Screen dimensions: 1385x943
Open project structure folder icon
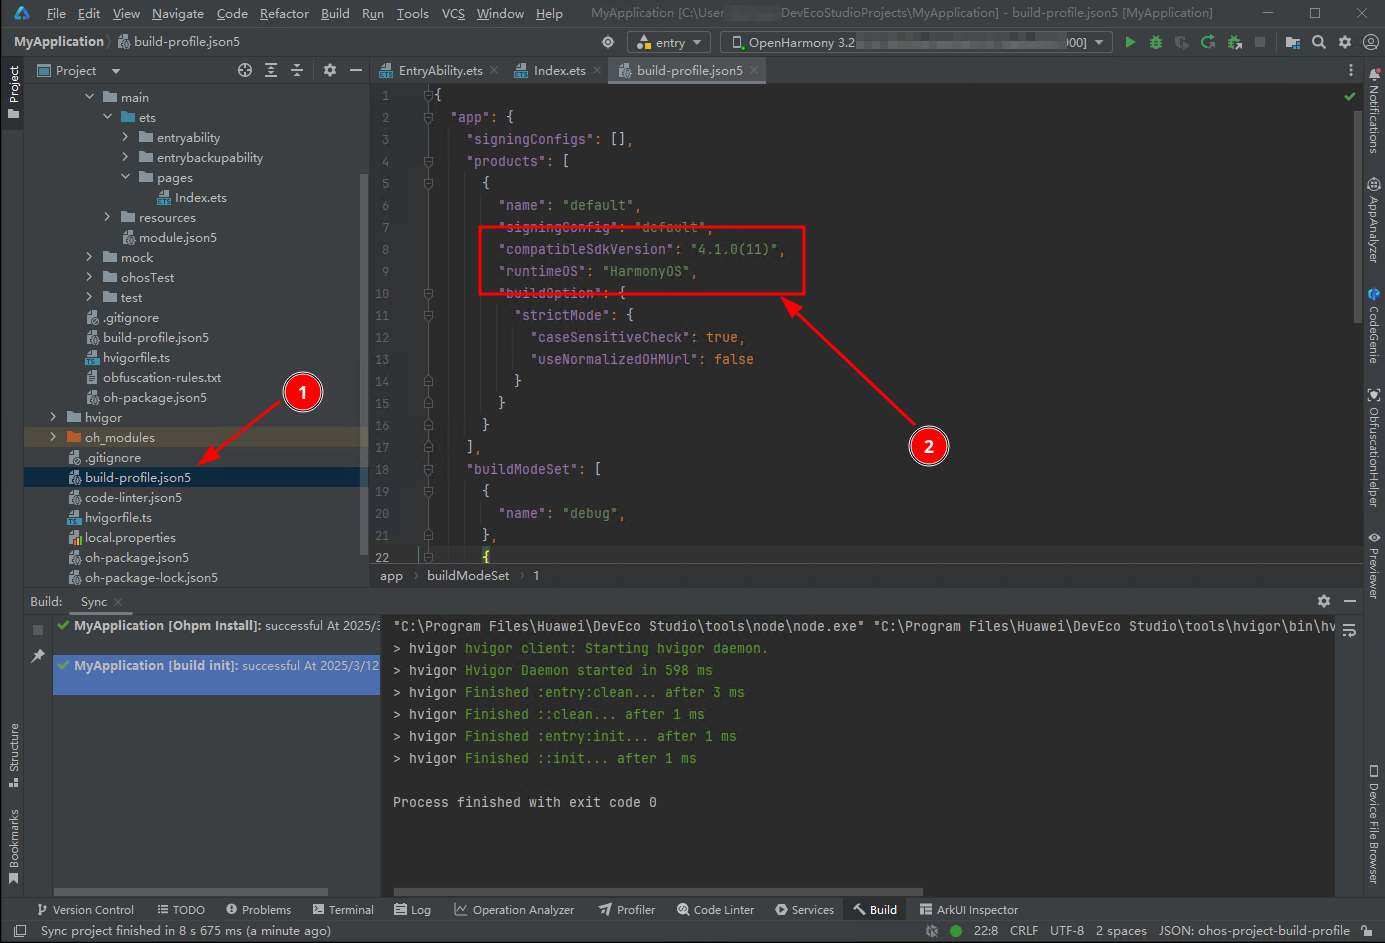pos(1293,42)
